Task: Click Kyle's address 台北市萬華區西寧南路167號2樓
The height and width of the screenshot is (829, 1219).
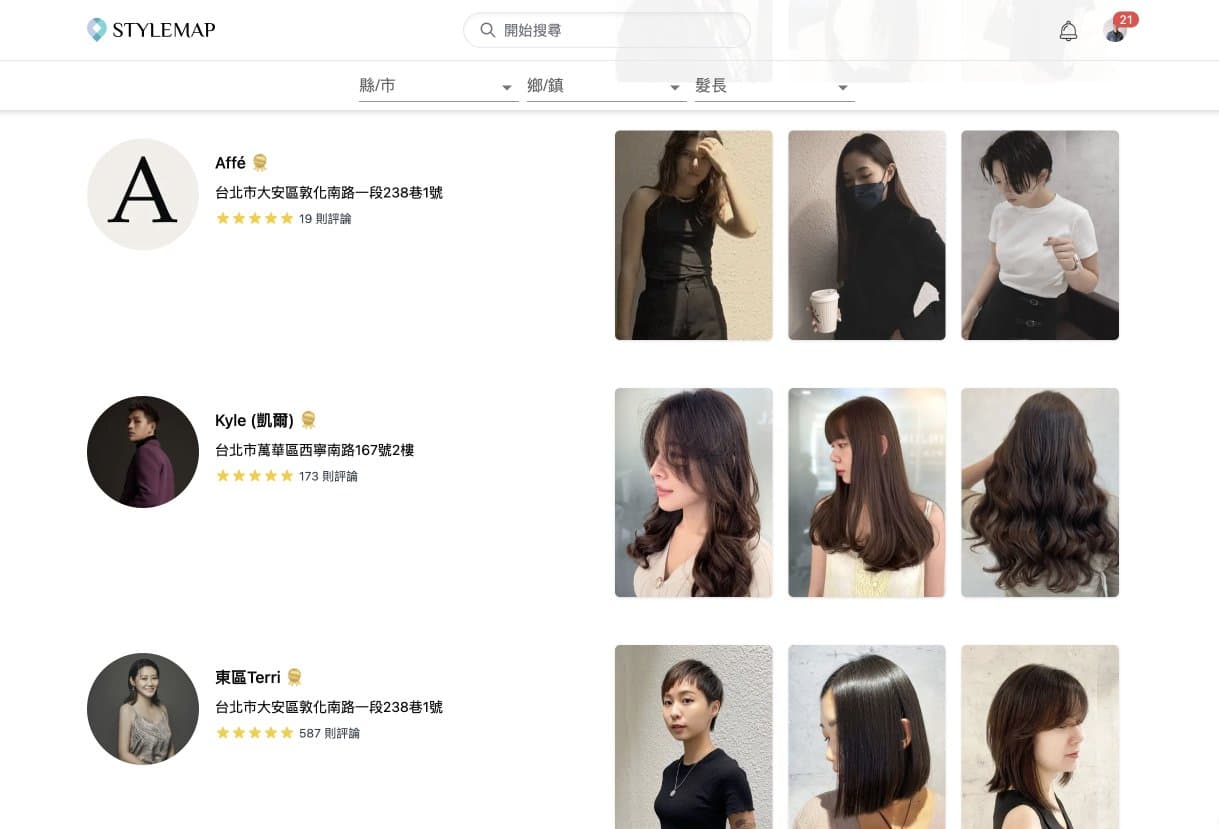Action: pyautogui.click(x=314, y=450)
